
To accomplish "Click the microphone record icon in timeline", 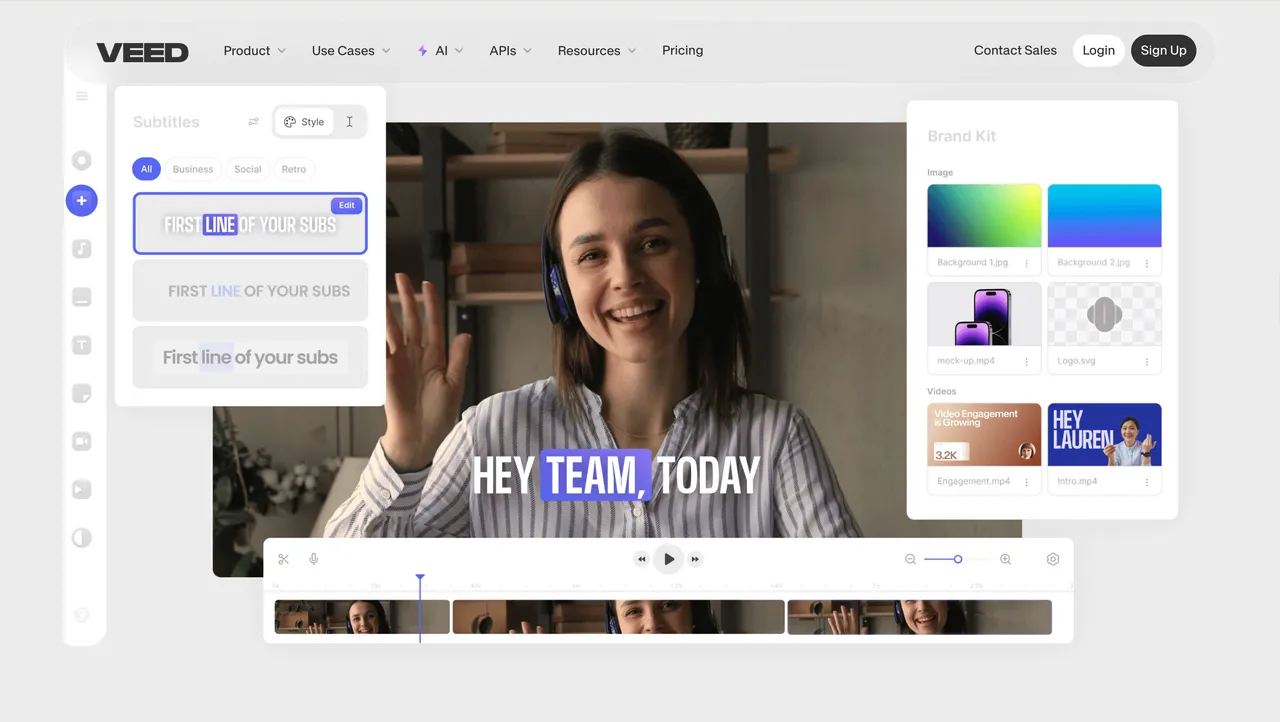I will pyautogui.click(x=314, y=559).
